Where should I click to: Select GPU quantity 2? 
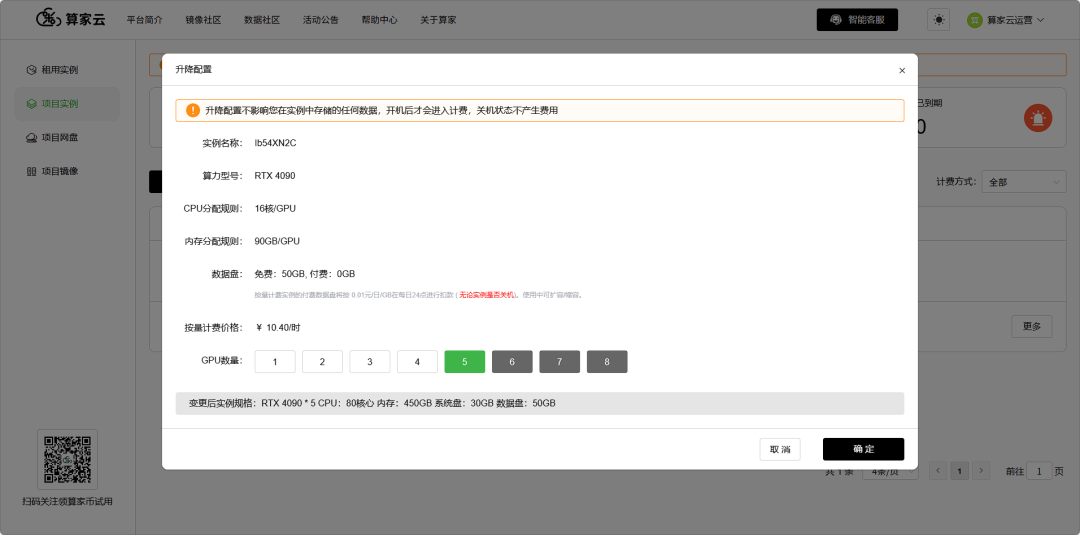click(x=322, y=361)
